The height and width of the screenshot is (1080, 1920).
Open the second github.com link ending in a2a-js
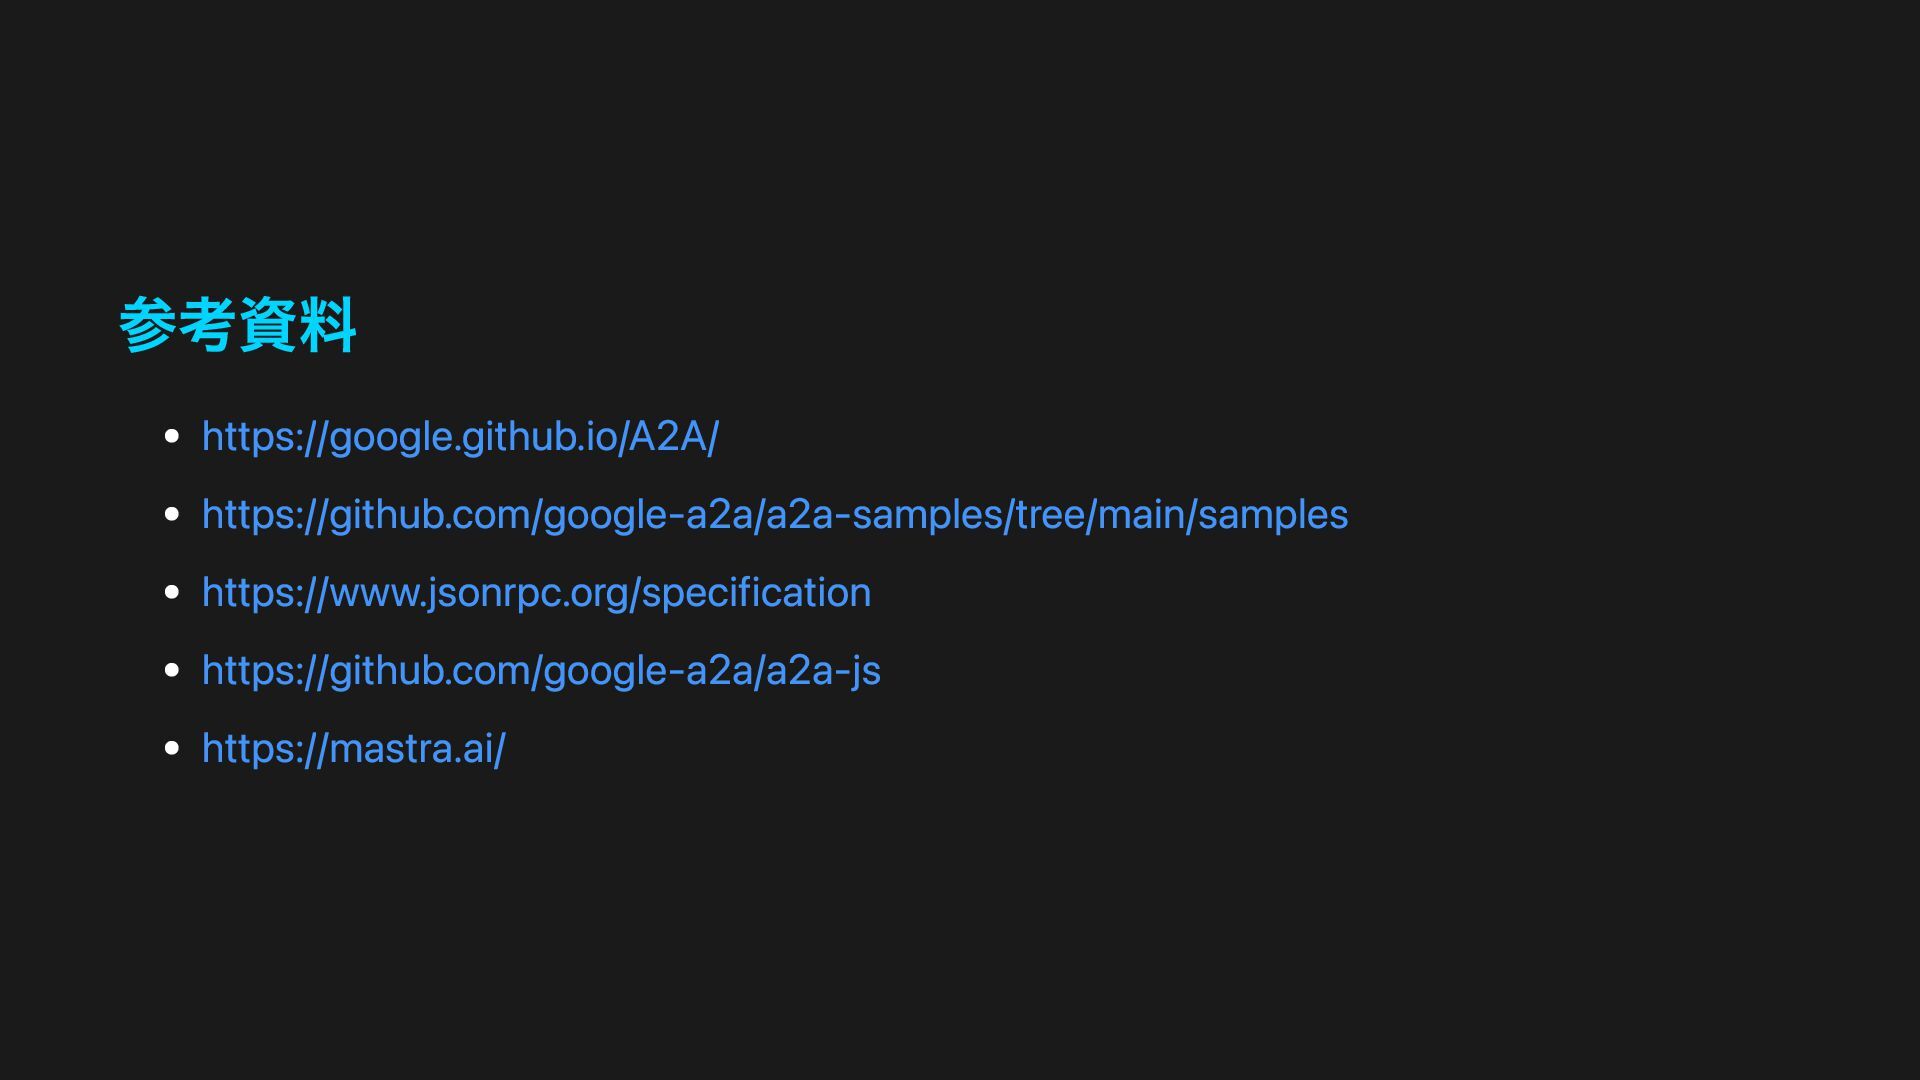[541, 671]
